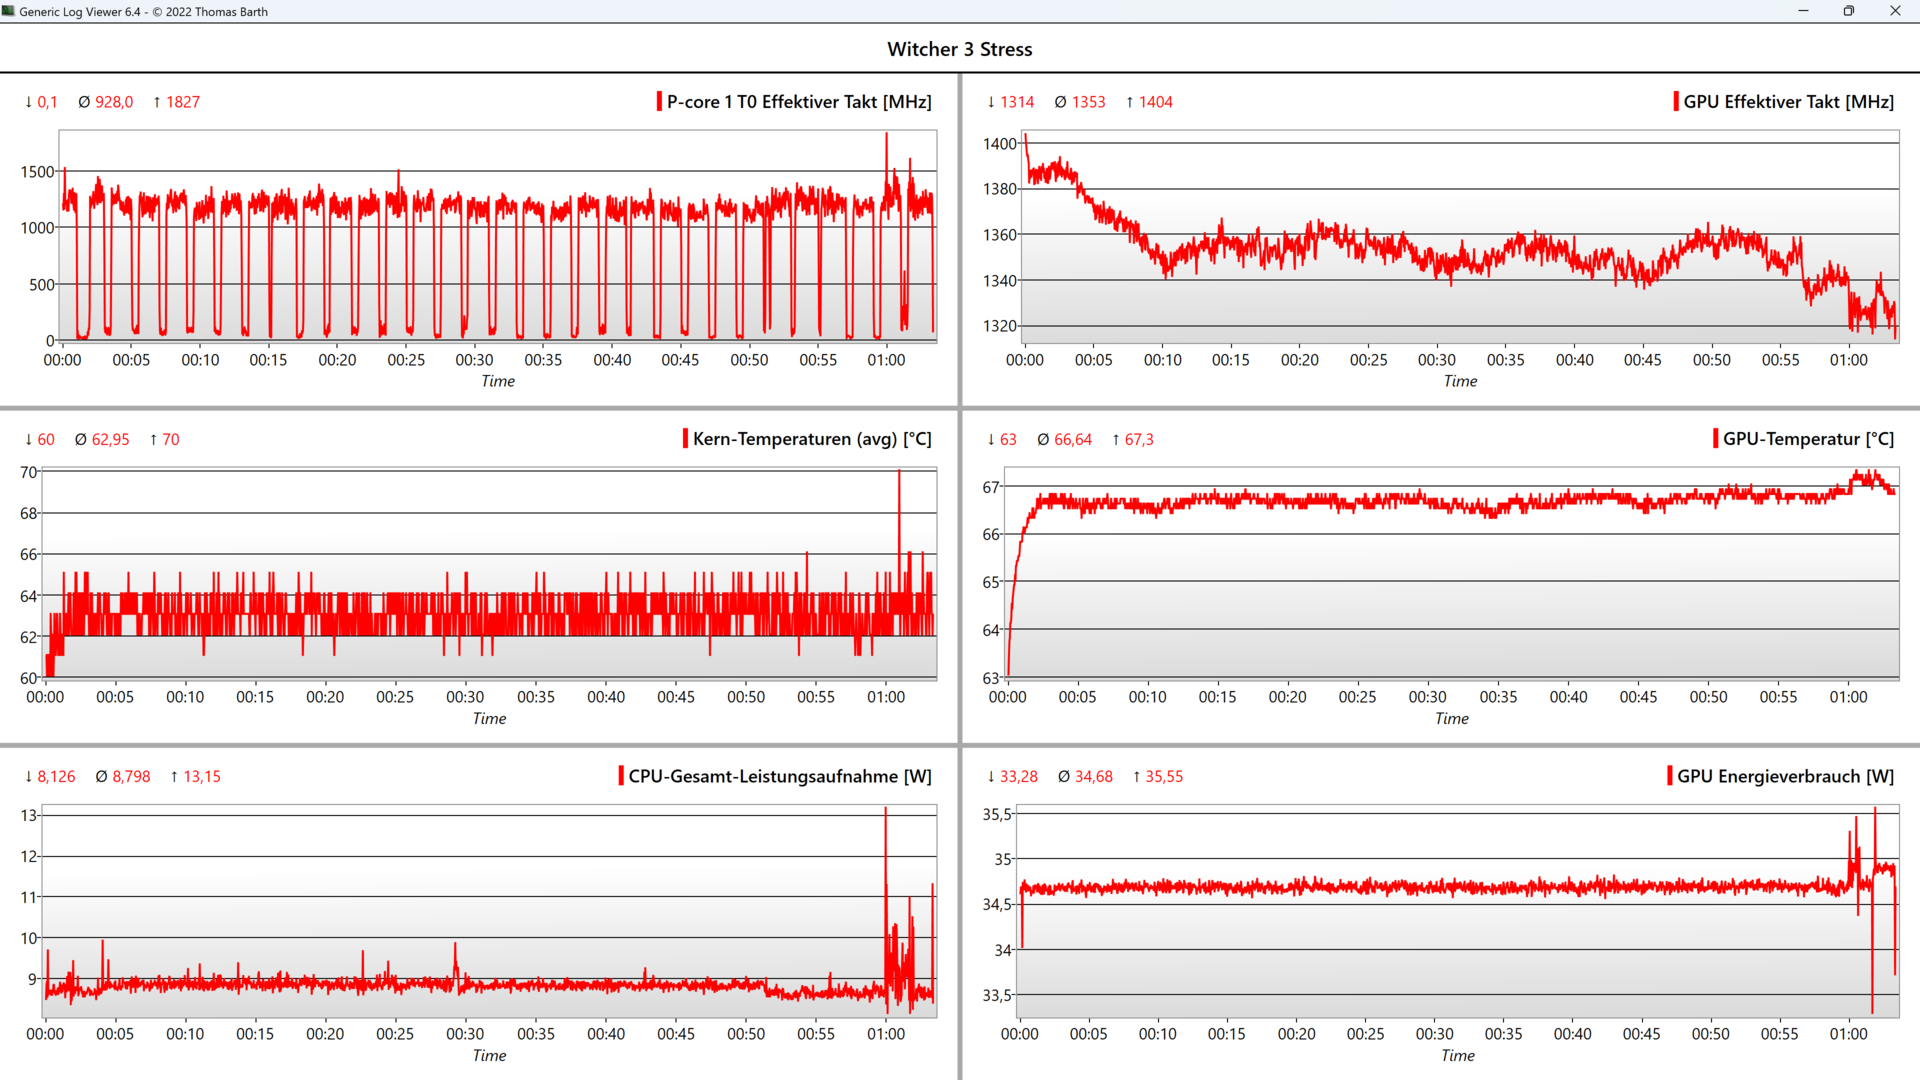Click the Generic Log Viewer app icon
Viewport: 1920px width, 1080px height.
[x=8, y=11]
